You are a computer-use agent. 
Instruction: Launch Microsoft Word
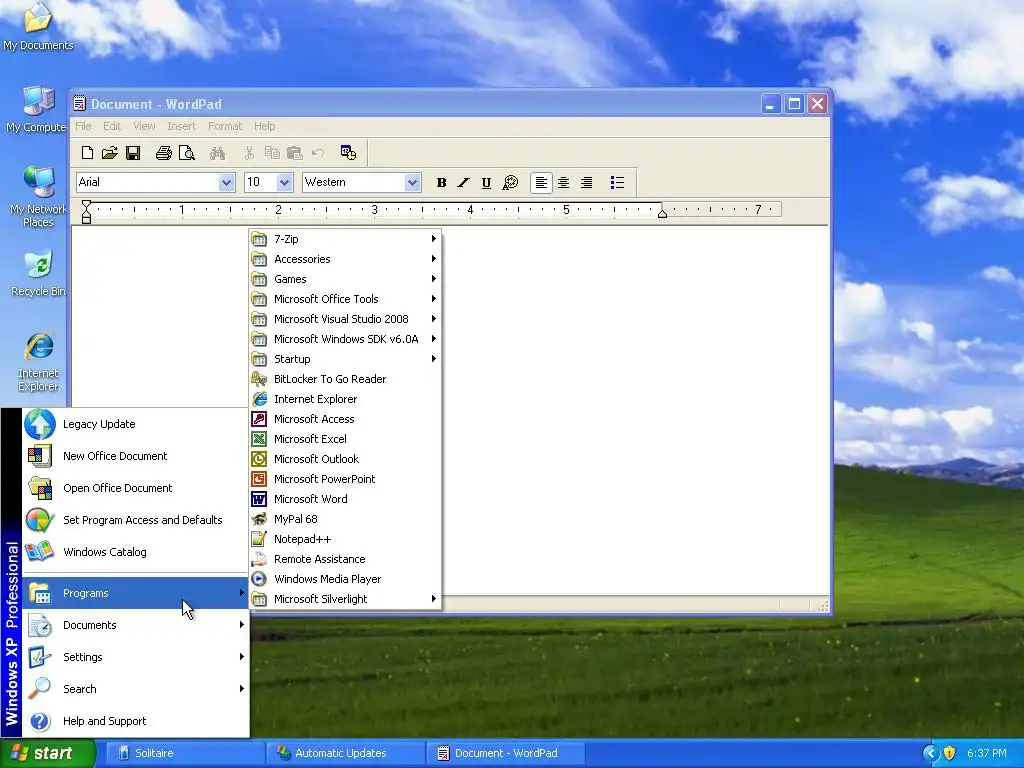(x=345, y=499)
